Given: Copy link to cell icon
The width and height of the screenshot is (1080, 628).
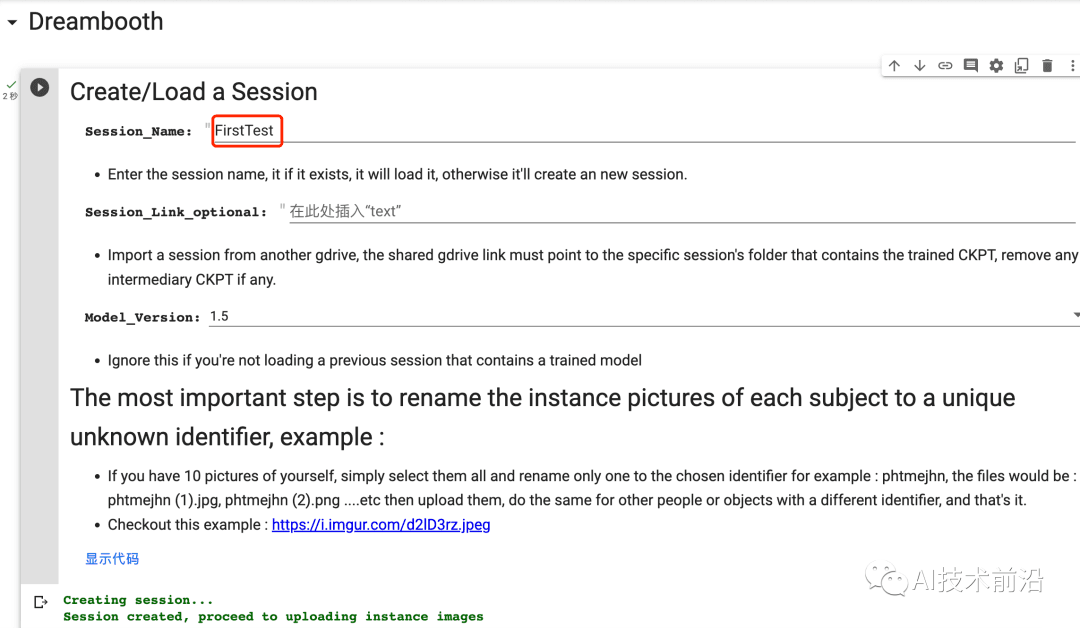Looking at the screenshot, I should coord(945,66).
